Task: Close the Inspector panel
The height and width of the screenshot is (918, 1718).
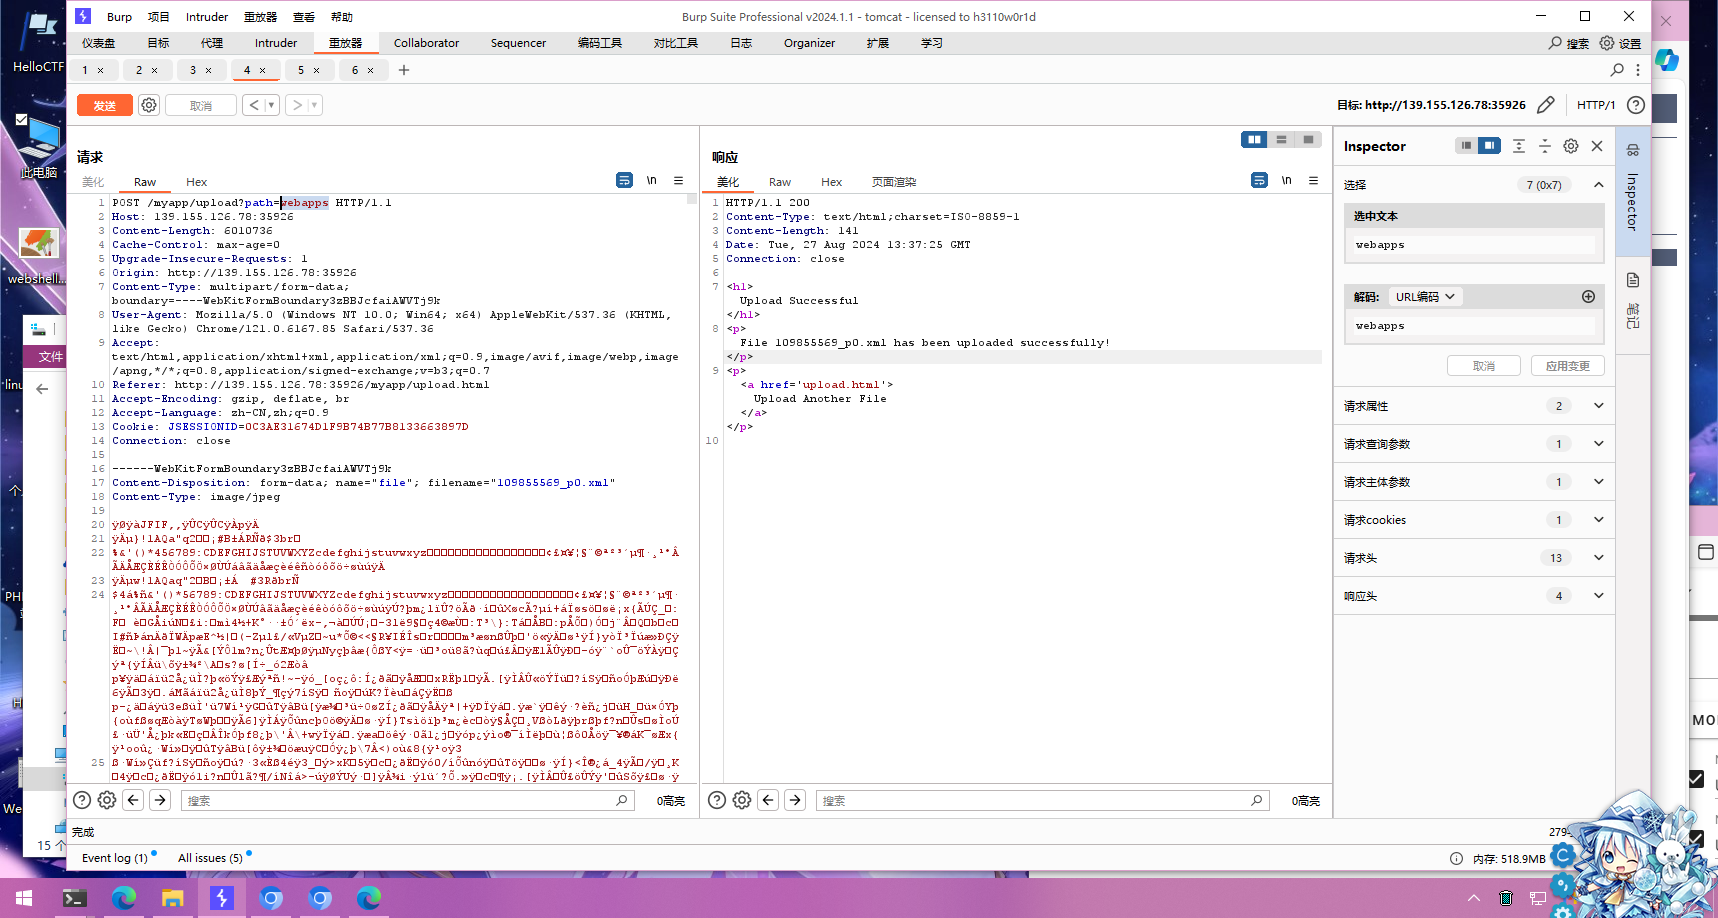Action: [x=1597, y=146]
